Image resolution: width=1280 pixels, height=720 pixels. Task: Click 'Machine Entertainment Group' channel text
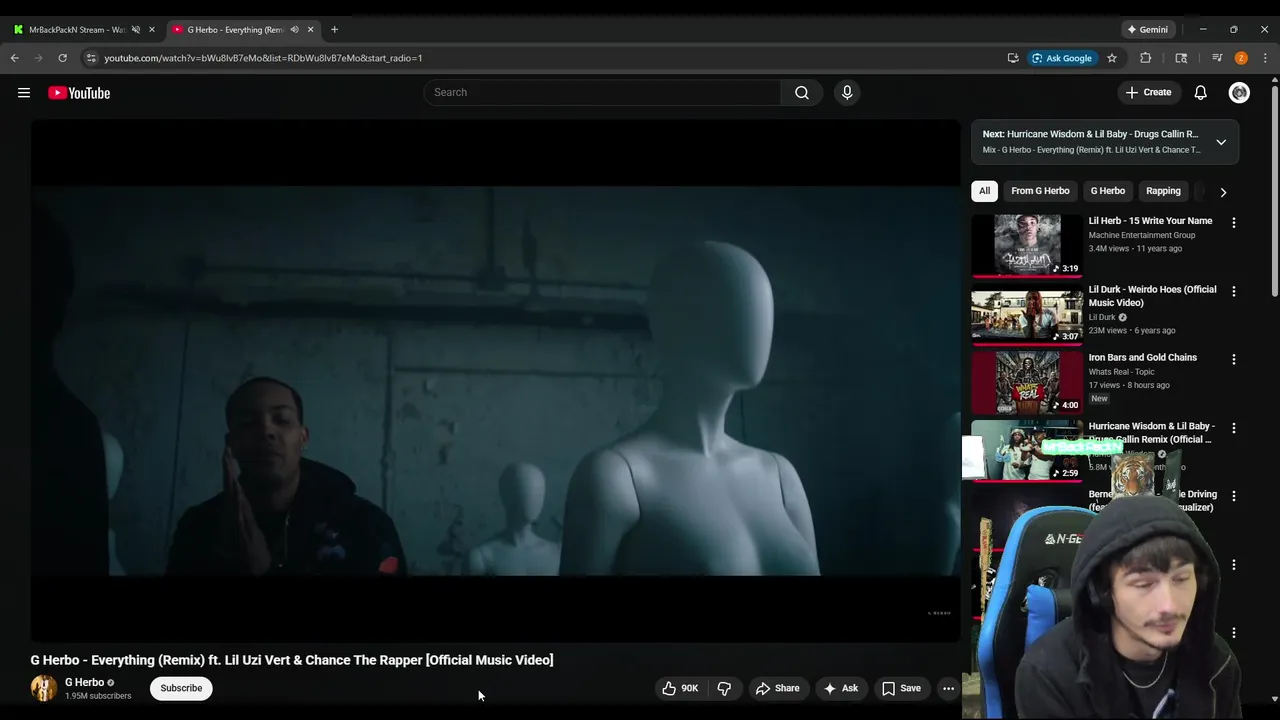coord(1142,235)
